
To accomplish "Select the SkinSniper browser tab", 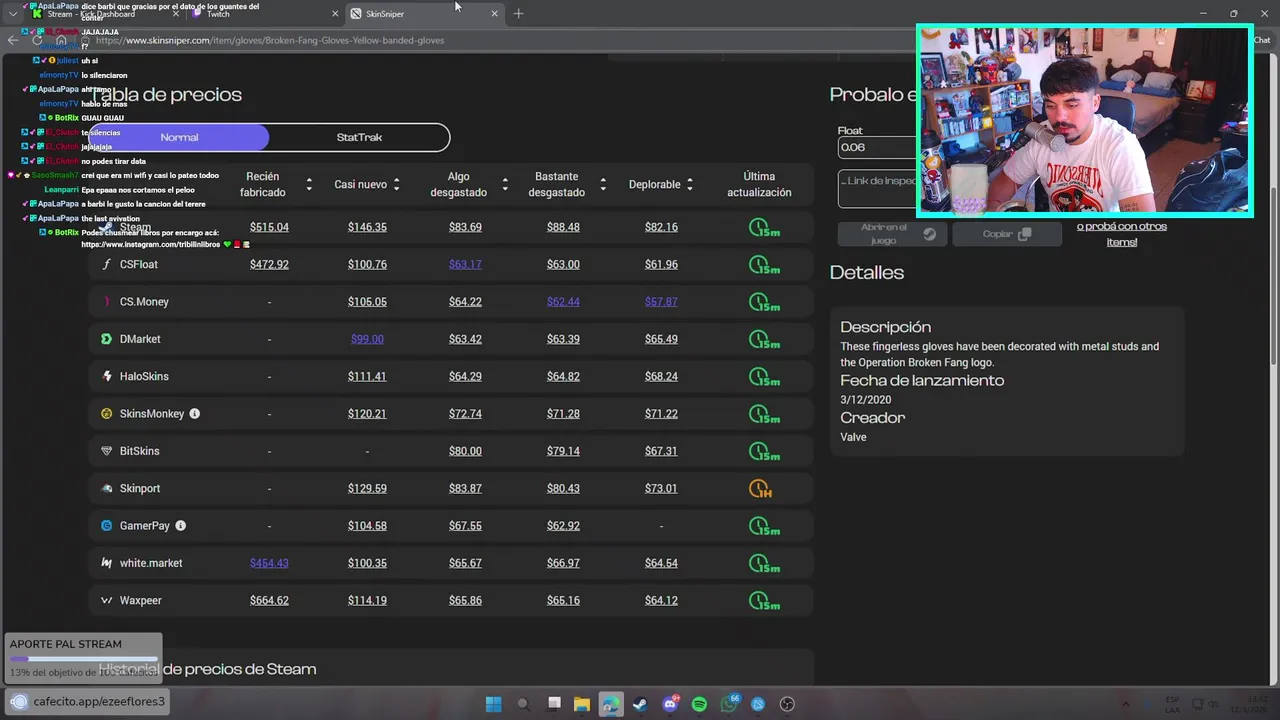I will coord(424,14).
